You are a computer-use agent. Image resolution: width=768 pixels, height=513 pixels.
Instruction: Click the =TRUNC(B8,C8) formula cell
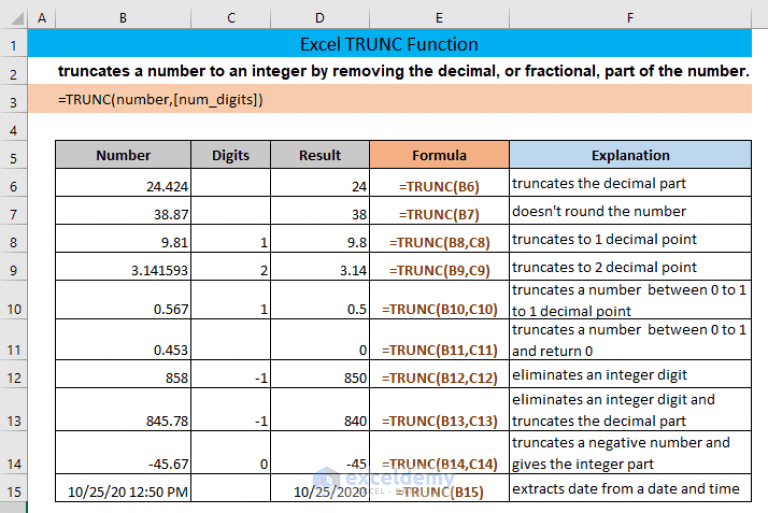tap(439, 239)
